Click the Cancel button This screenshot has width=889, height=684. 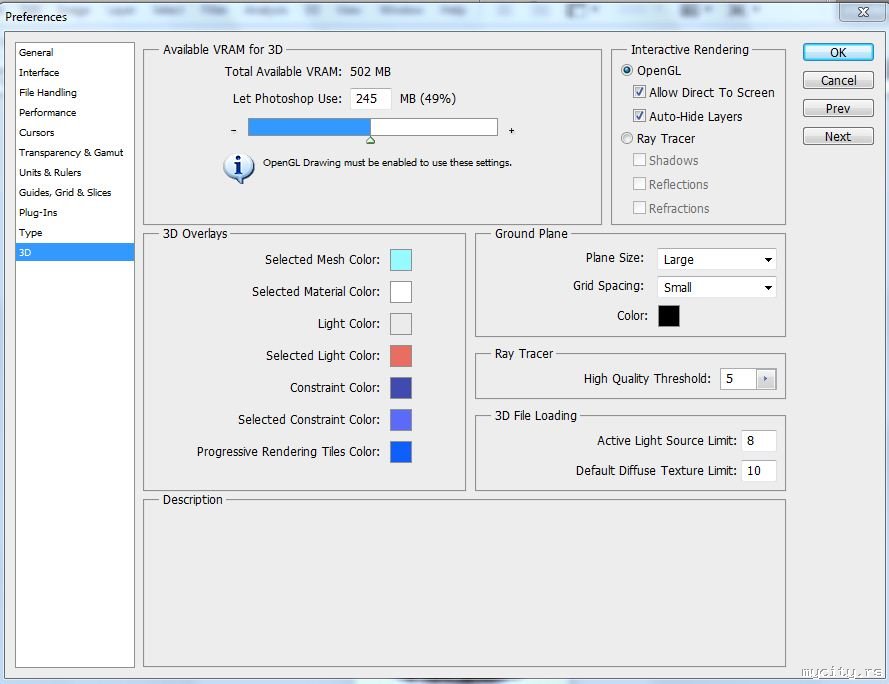[838, 80]
